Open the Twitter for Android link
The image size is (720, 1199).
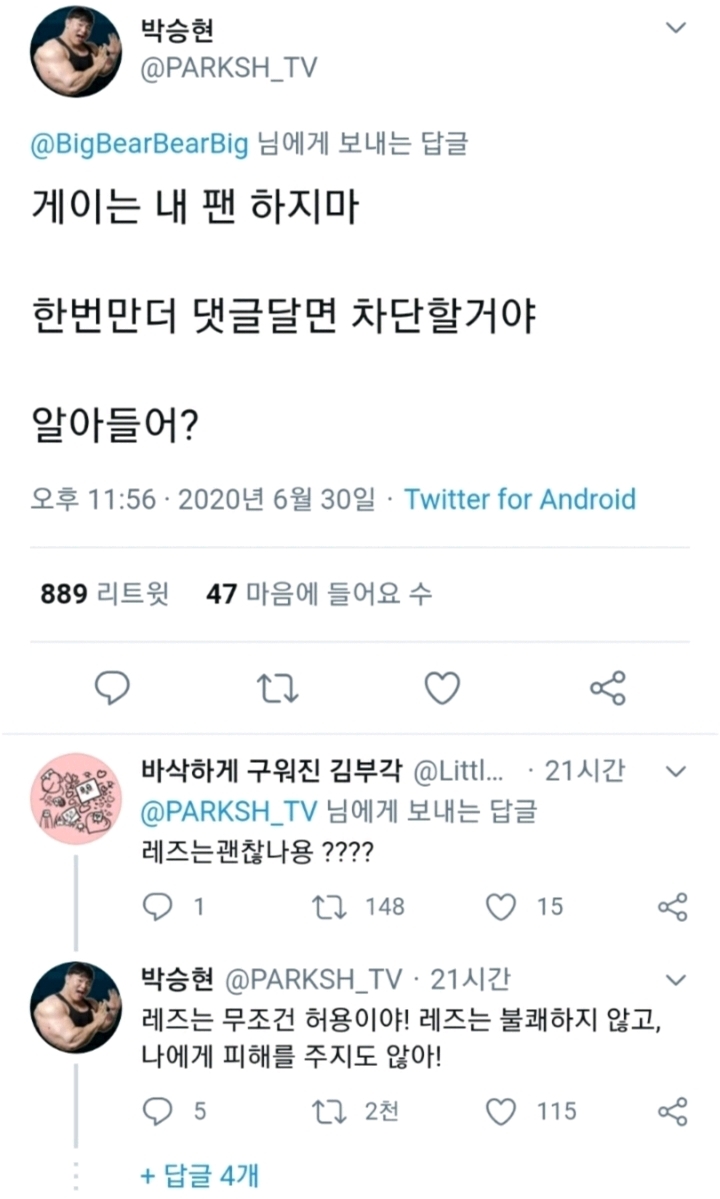coord(519,498)
